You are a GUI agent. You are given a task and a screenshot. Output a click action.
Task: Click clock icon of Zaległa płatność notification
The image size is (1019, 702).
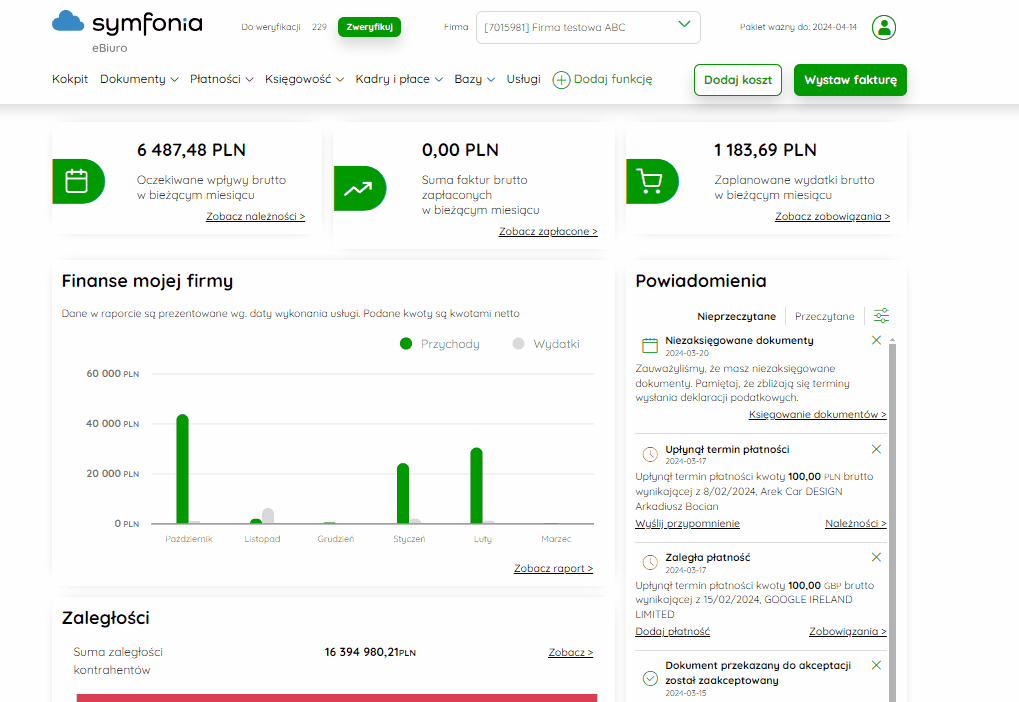[x=650, y=562]
